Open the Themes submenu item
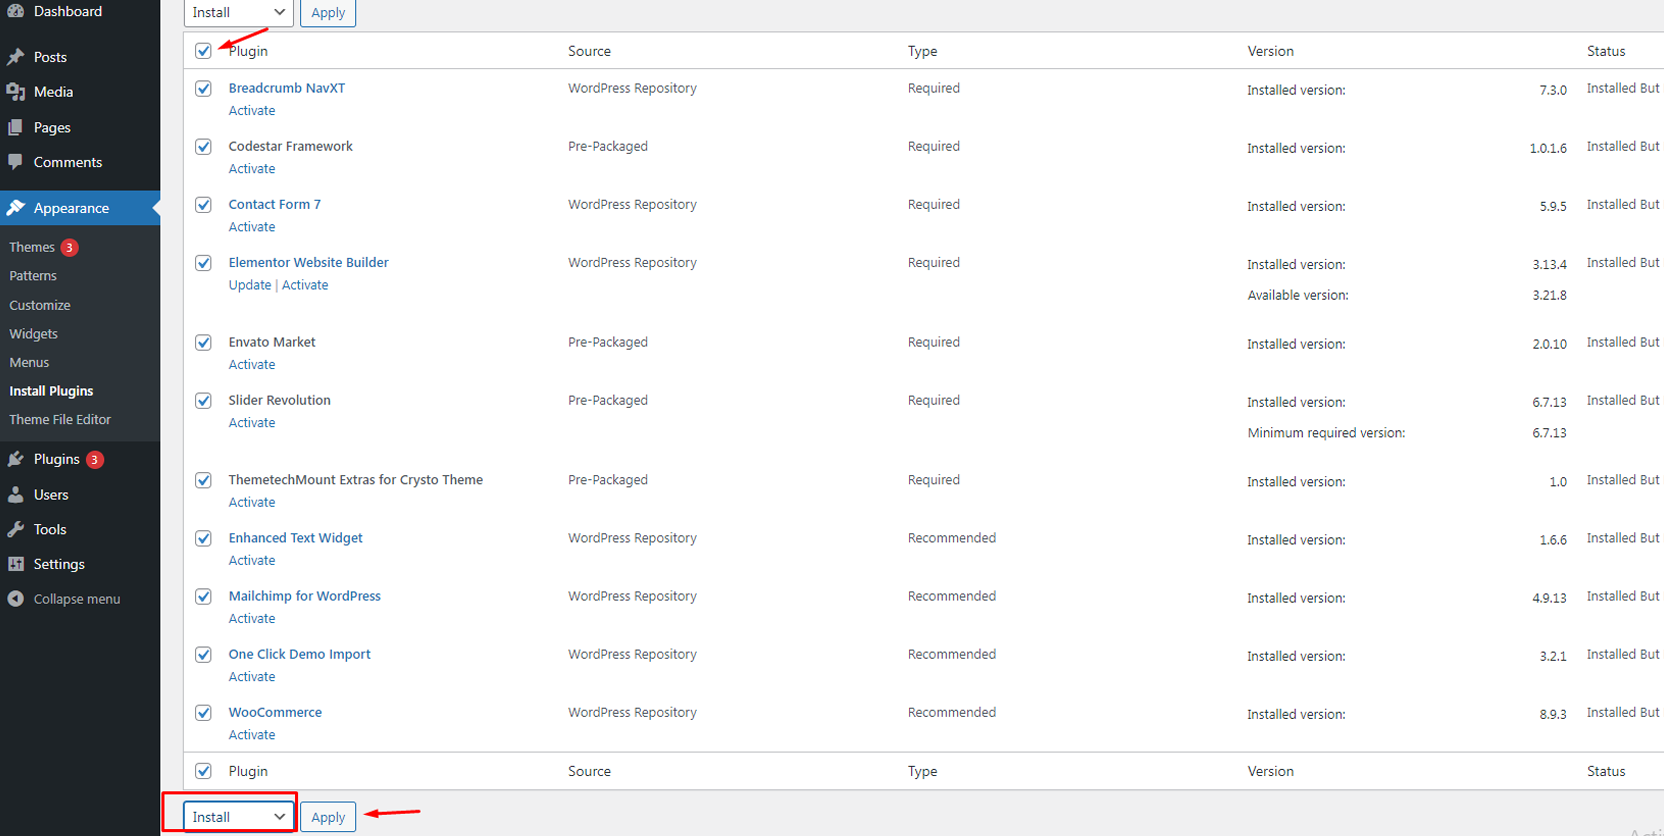The height and width of the screenshot is (836, 1664). [x=32, y=247]
